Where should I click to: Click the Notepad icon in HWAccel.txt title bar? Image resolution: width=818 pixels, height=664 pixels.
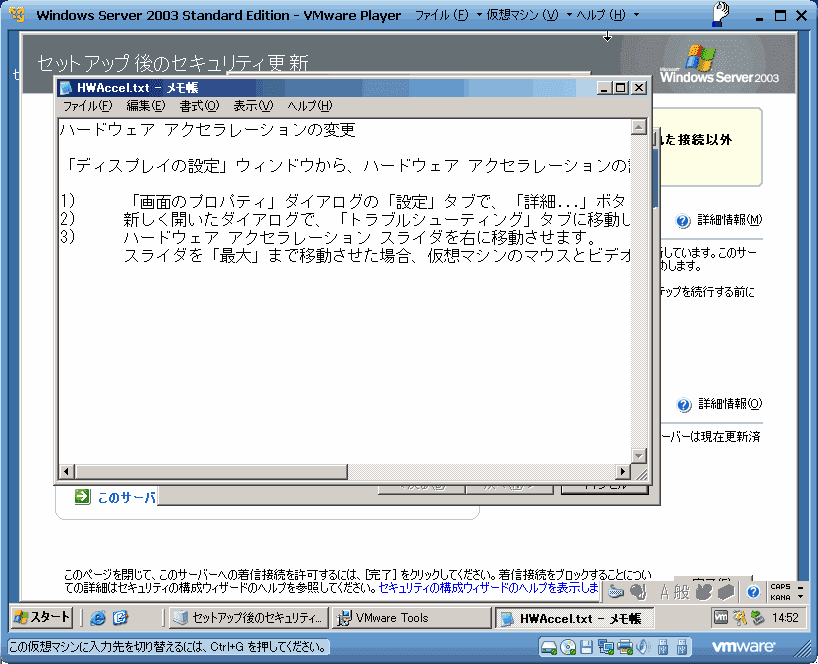66,88
